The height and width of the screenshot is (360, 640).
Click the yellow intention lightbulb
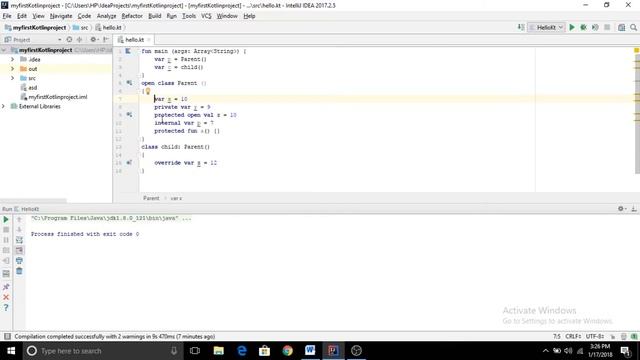[x=148, y=91]
